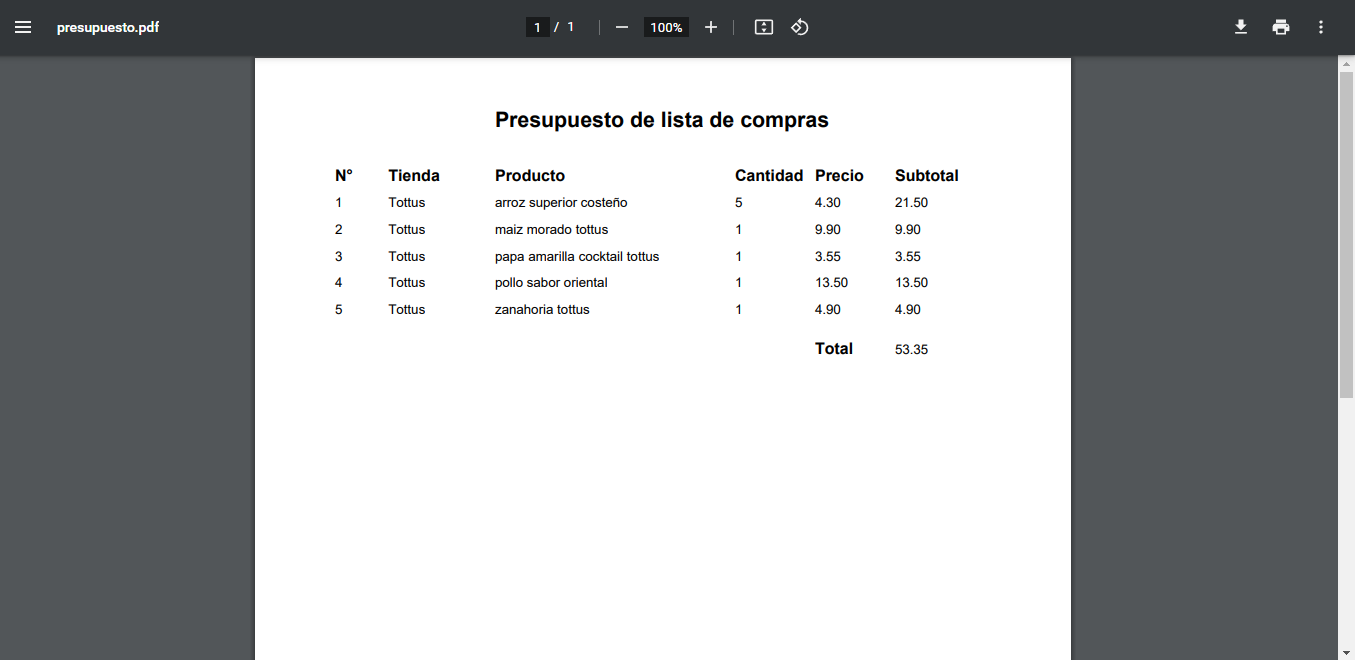The width and height of the screenshot is (1355, 660).
Task: Click the maiz morado tottus product cell
Action: 552,229
